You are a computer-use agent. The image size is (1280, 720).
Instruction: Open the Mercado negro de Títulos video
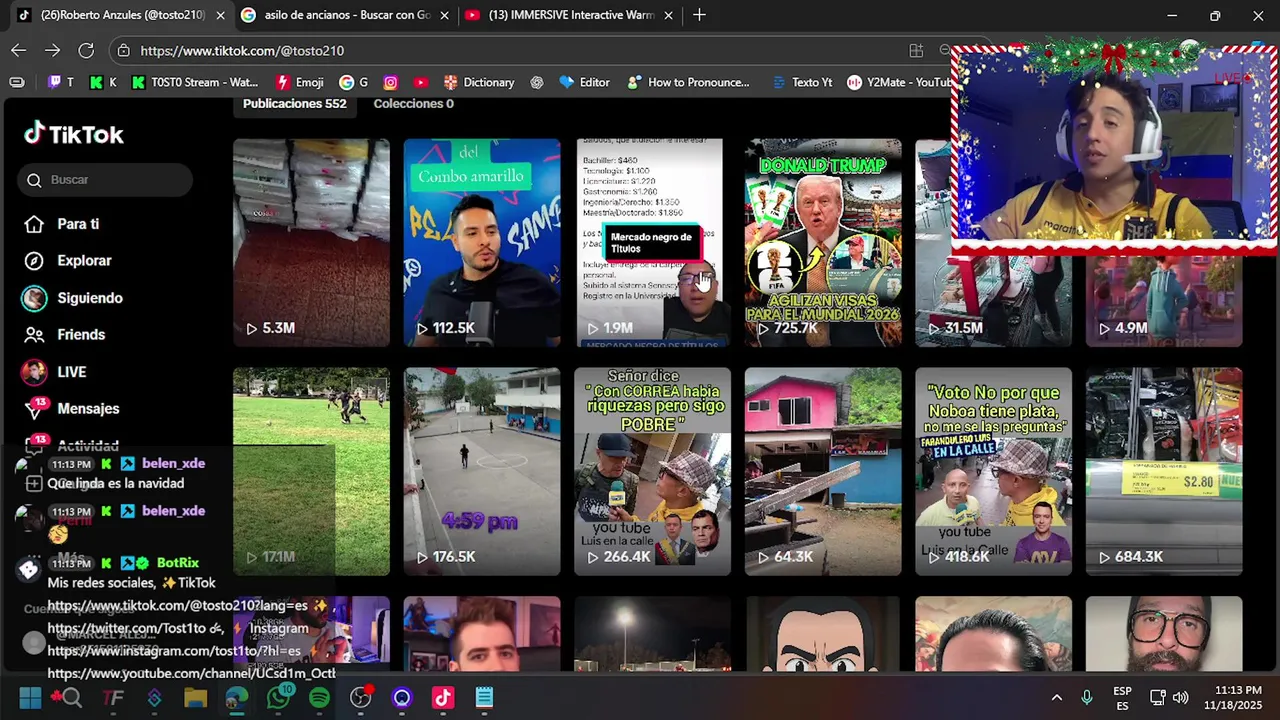pyautogui.click(x=652, y=242)
